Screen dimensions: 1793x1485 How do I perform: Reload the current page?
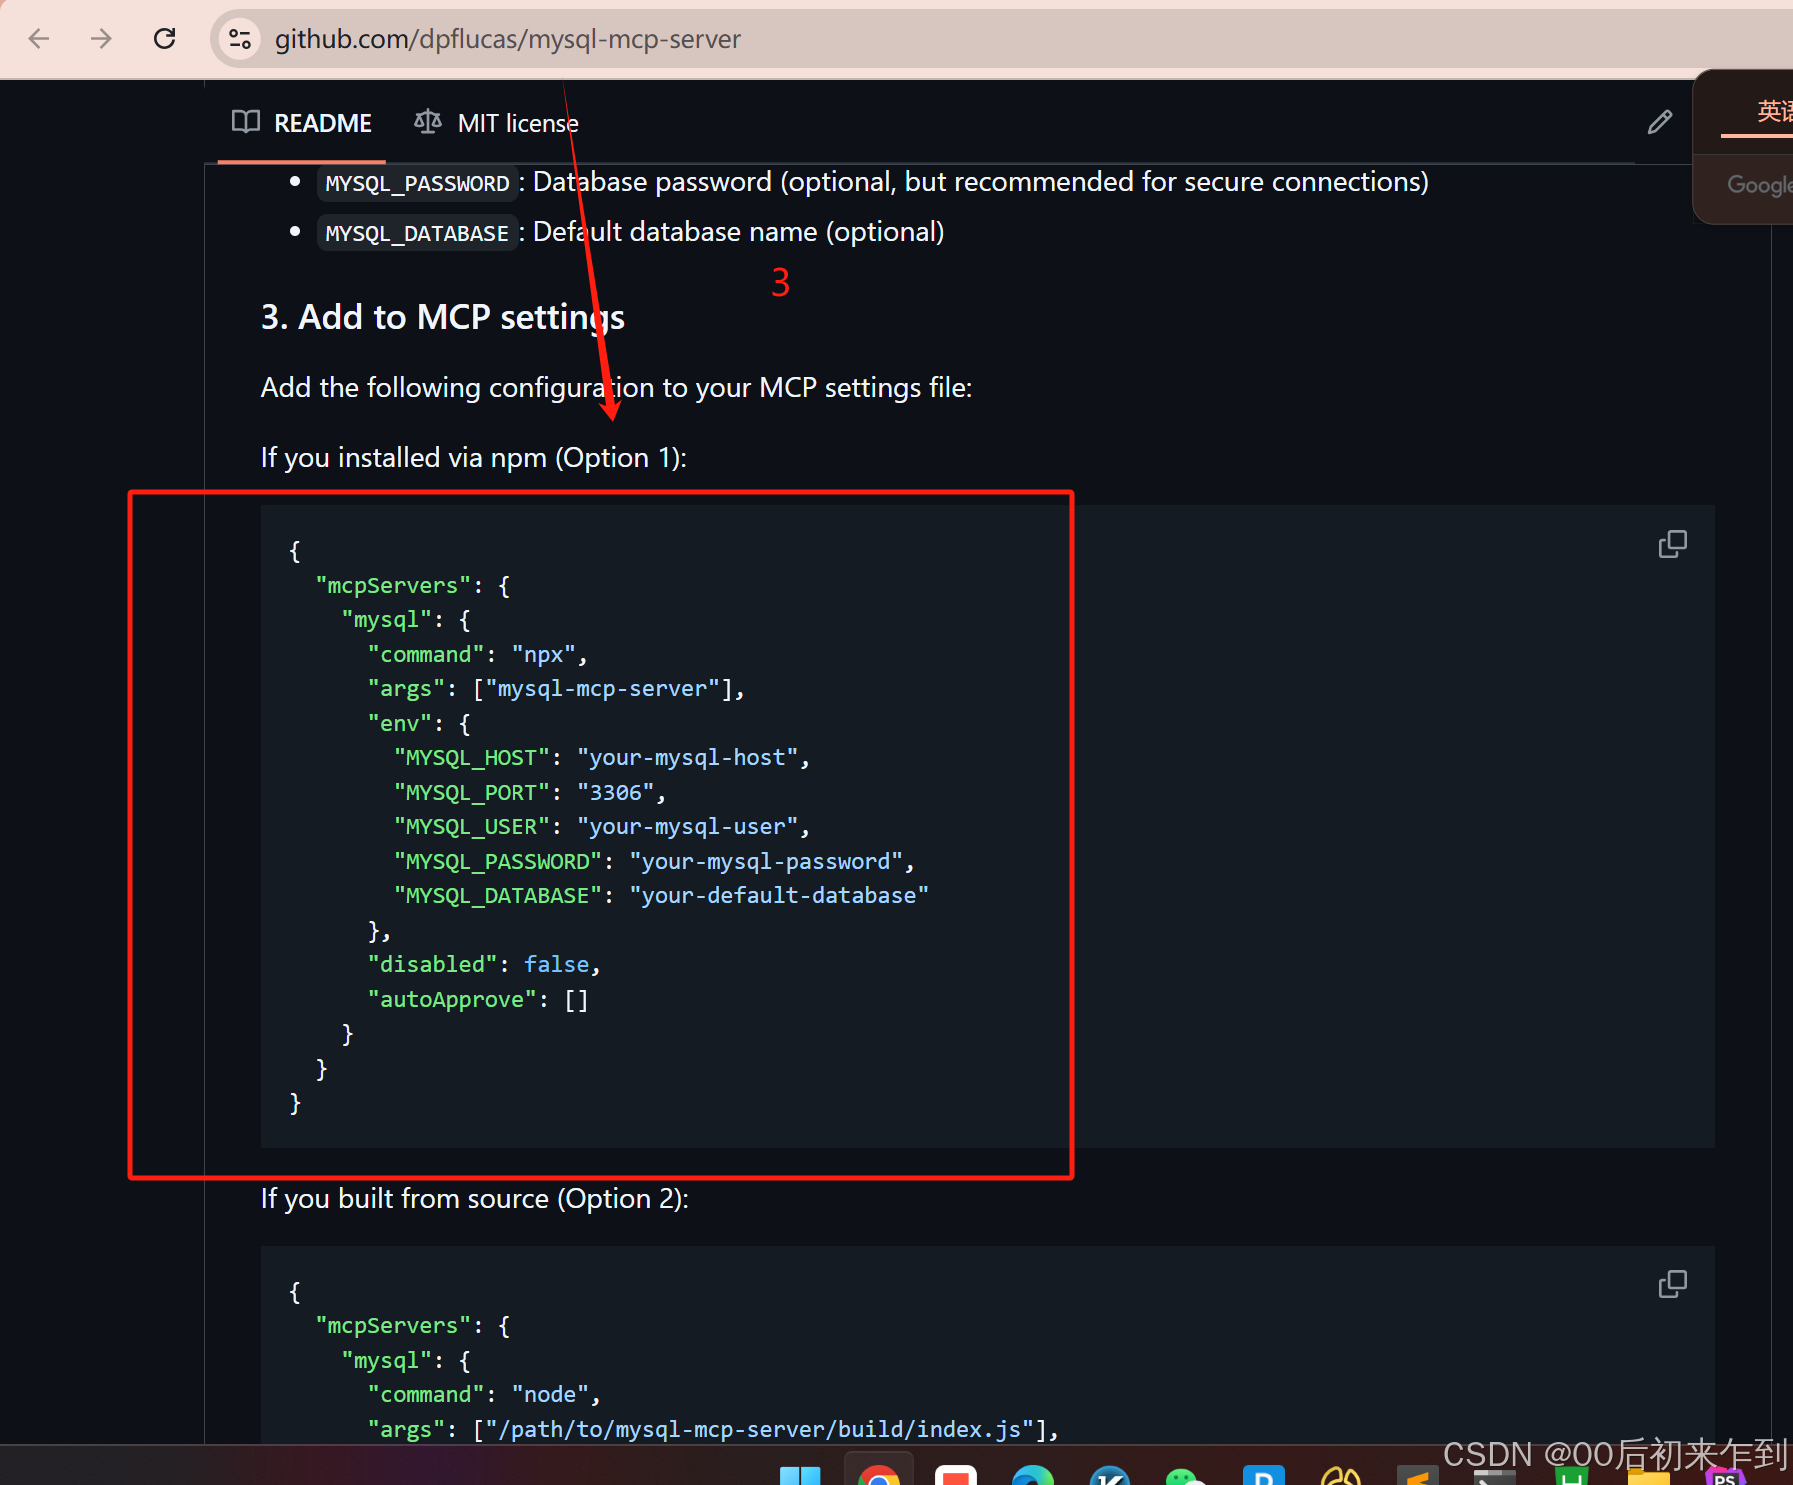[165, 38]
